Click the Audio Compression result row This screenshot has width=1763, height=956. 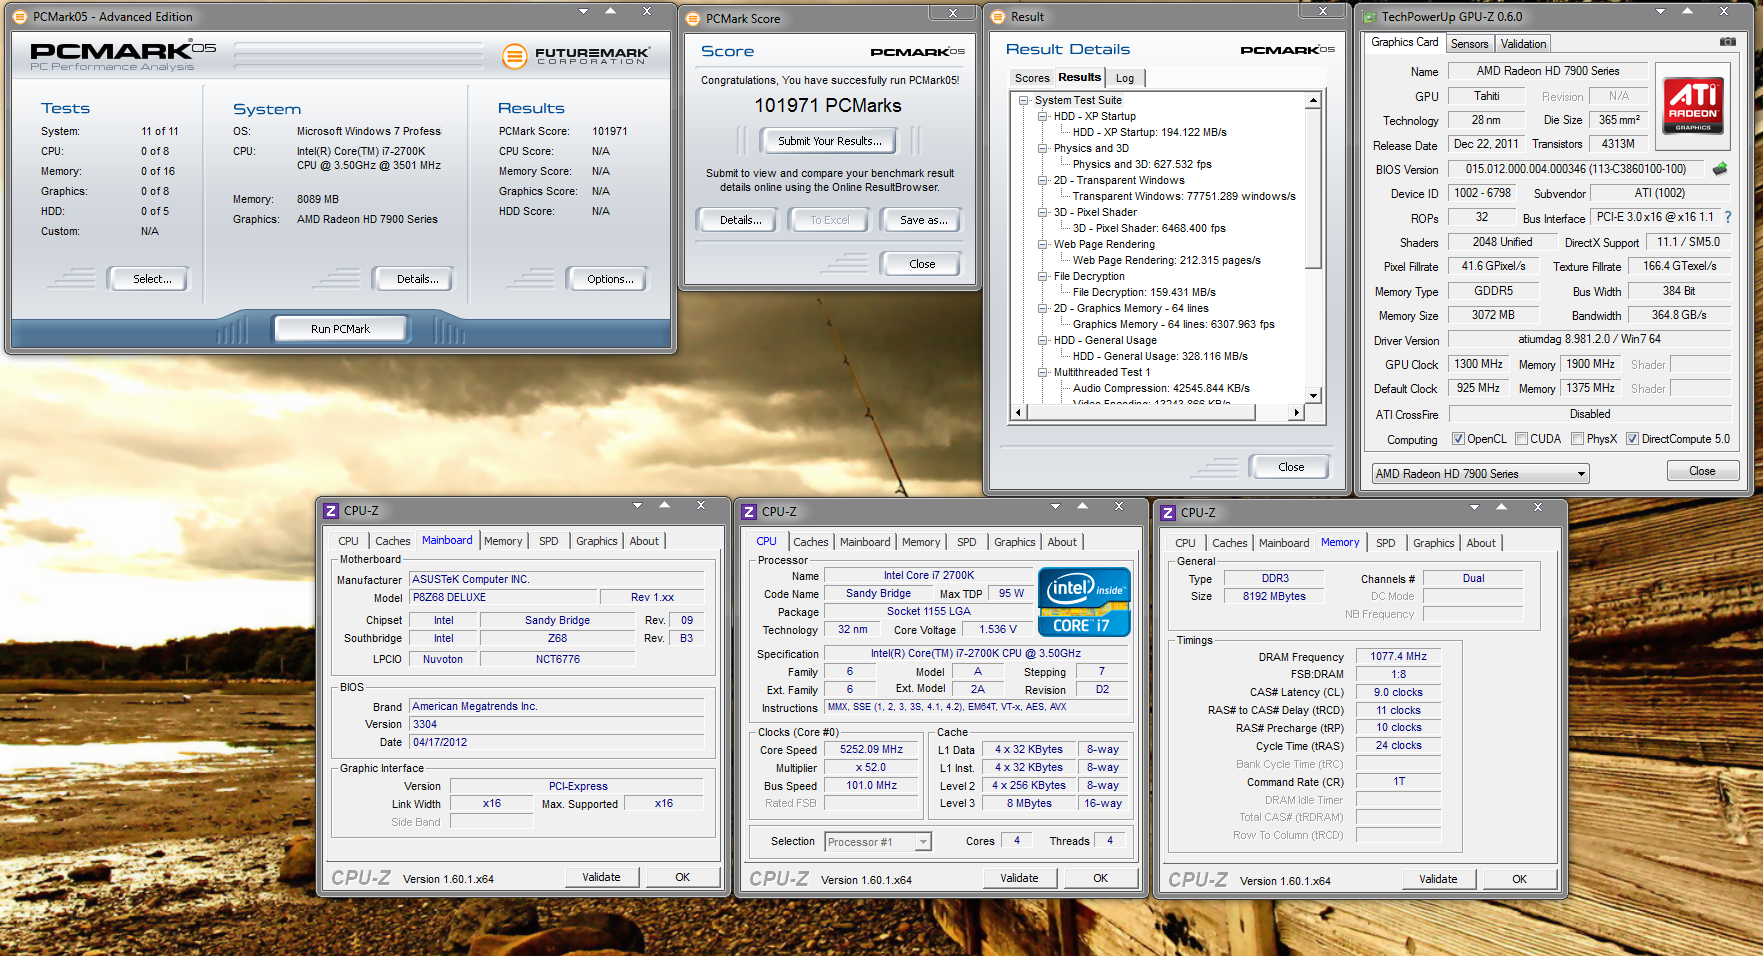pos(1161,388)
